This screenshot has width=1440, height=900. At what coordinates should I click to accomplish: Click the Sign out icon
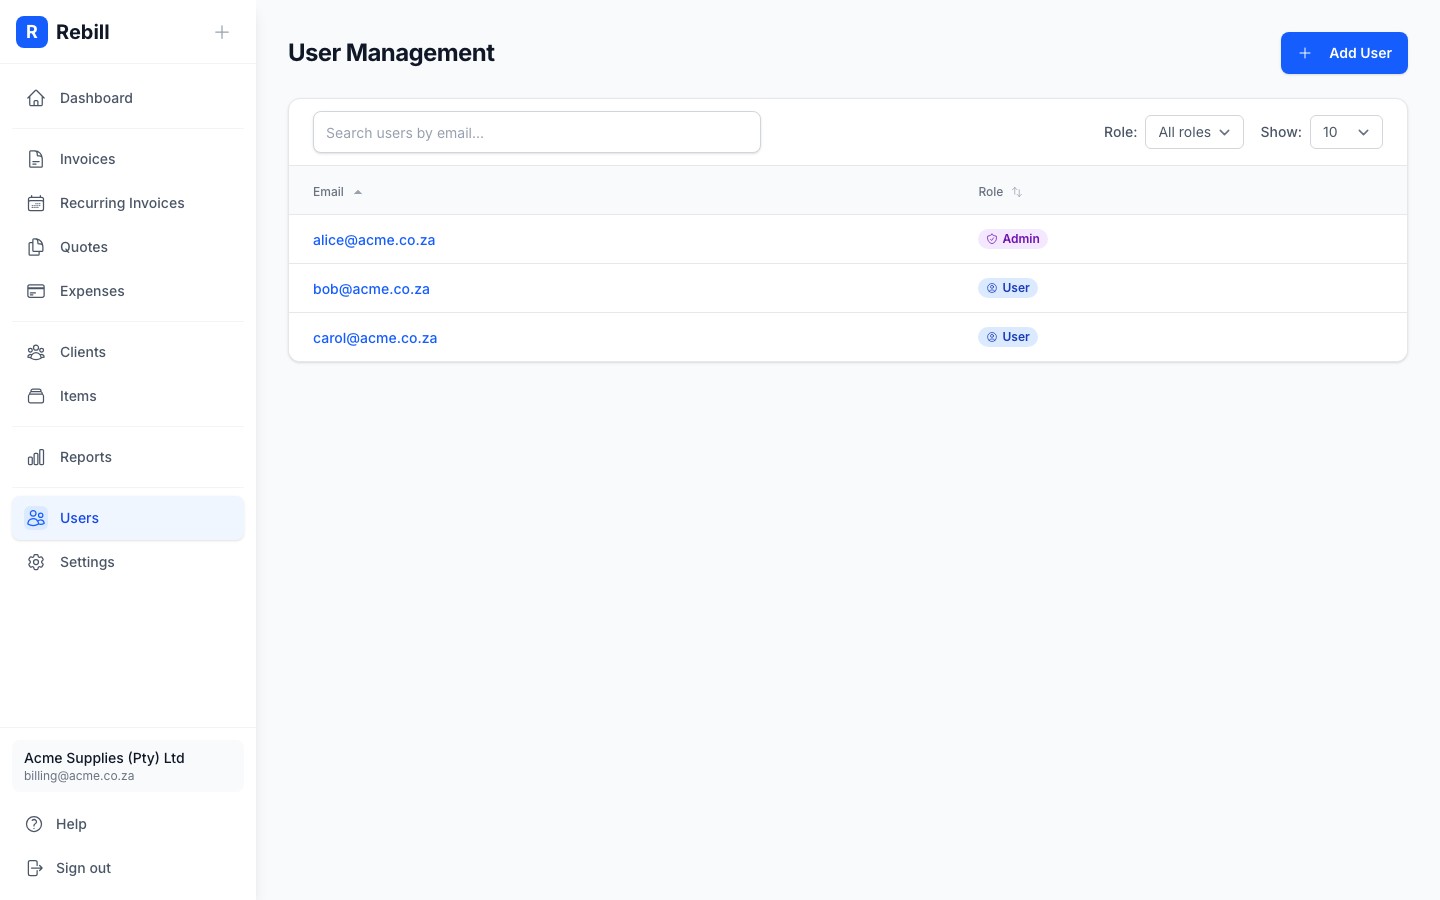(36, 868)
